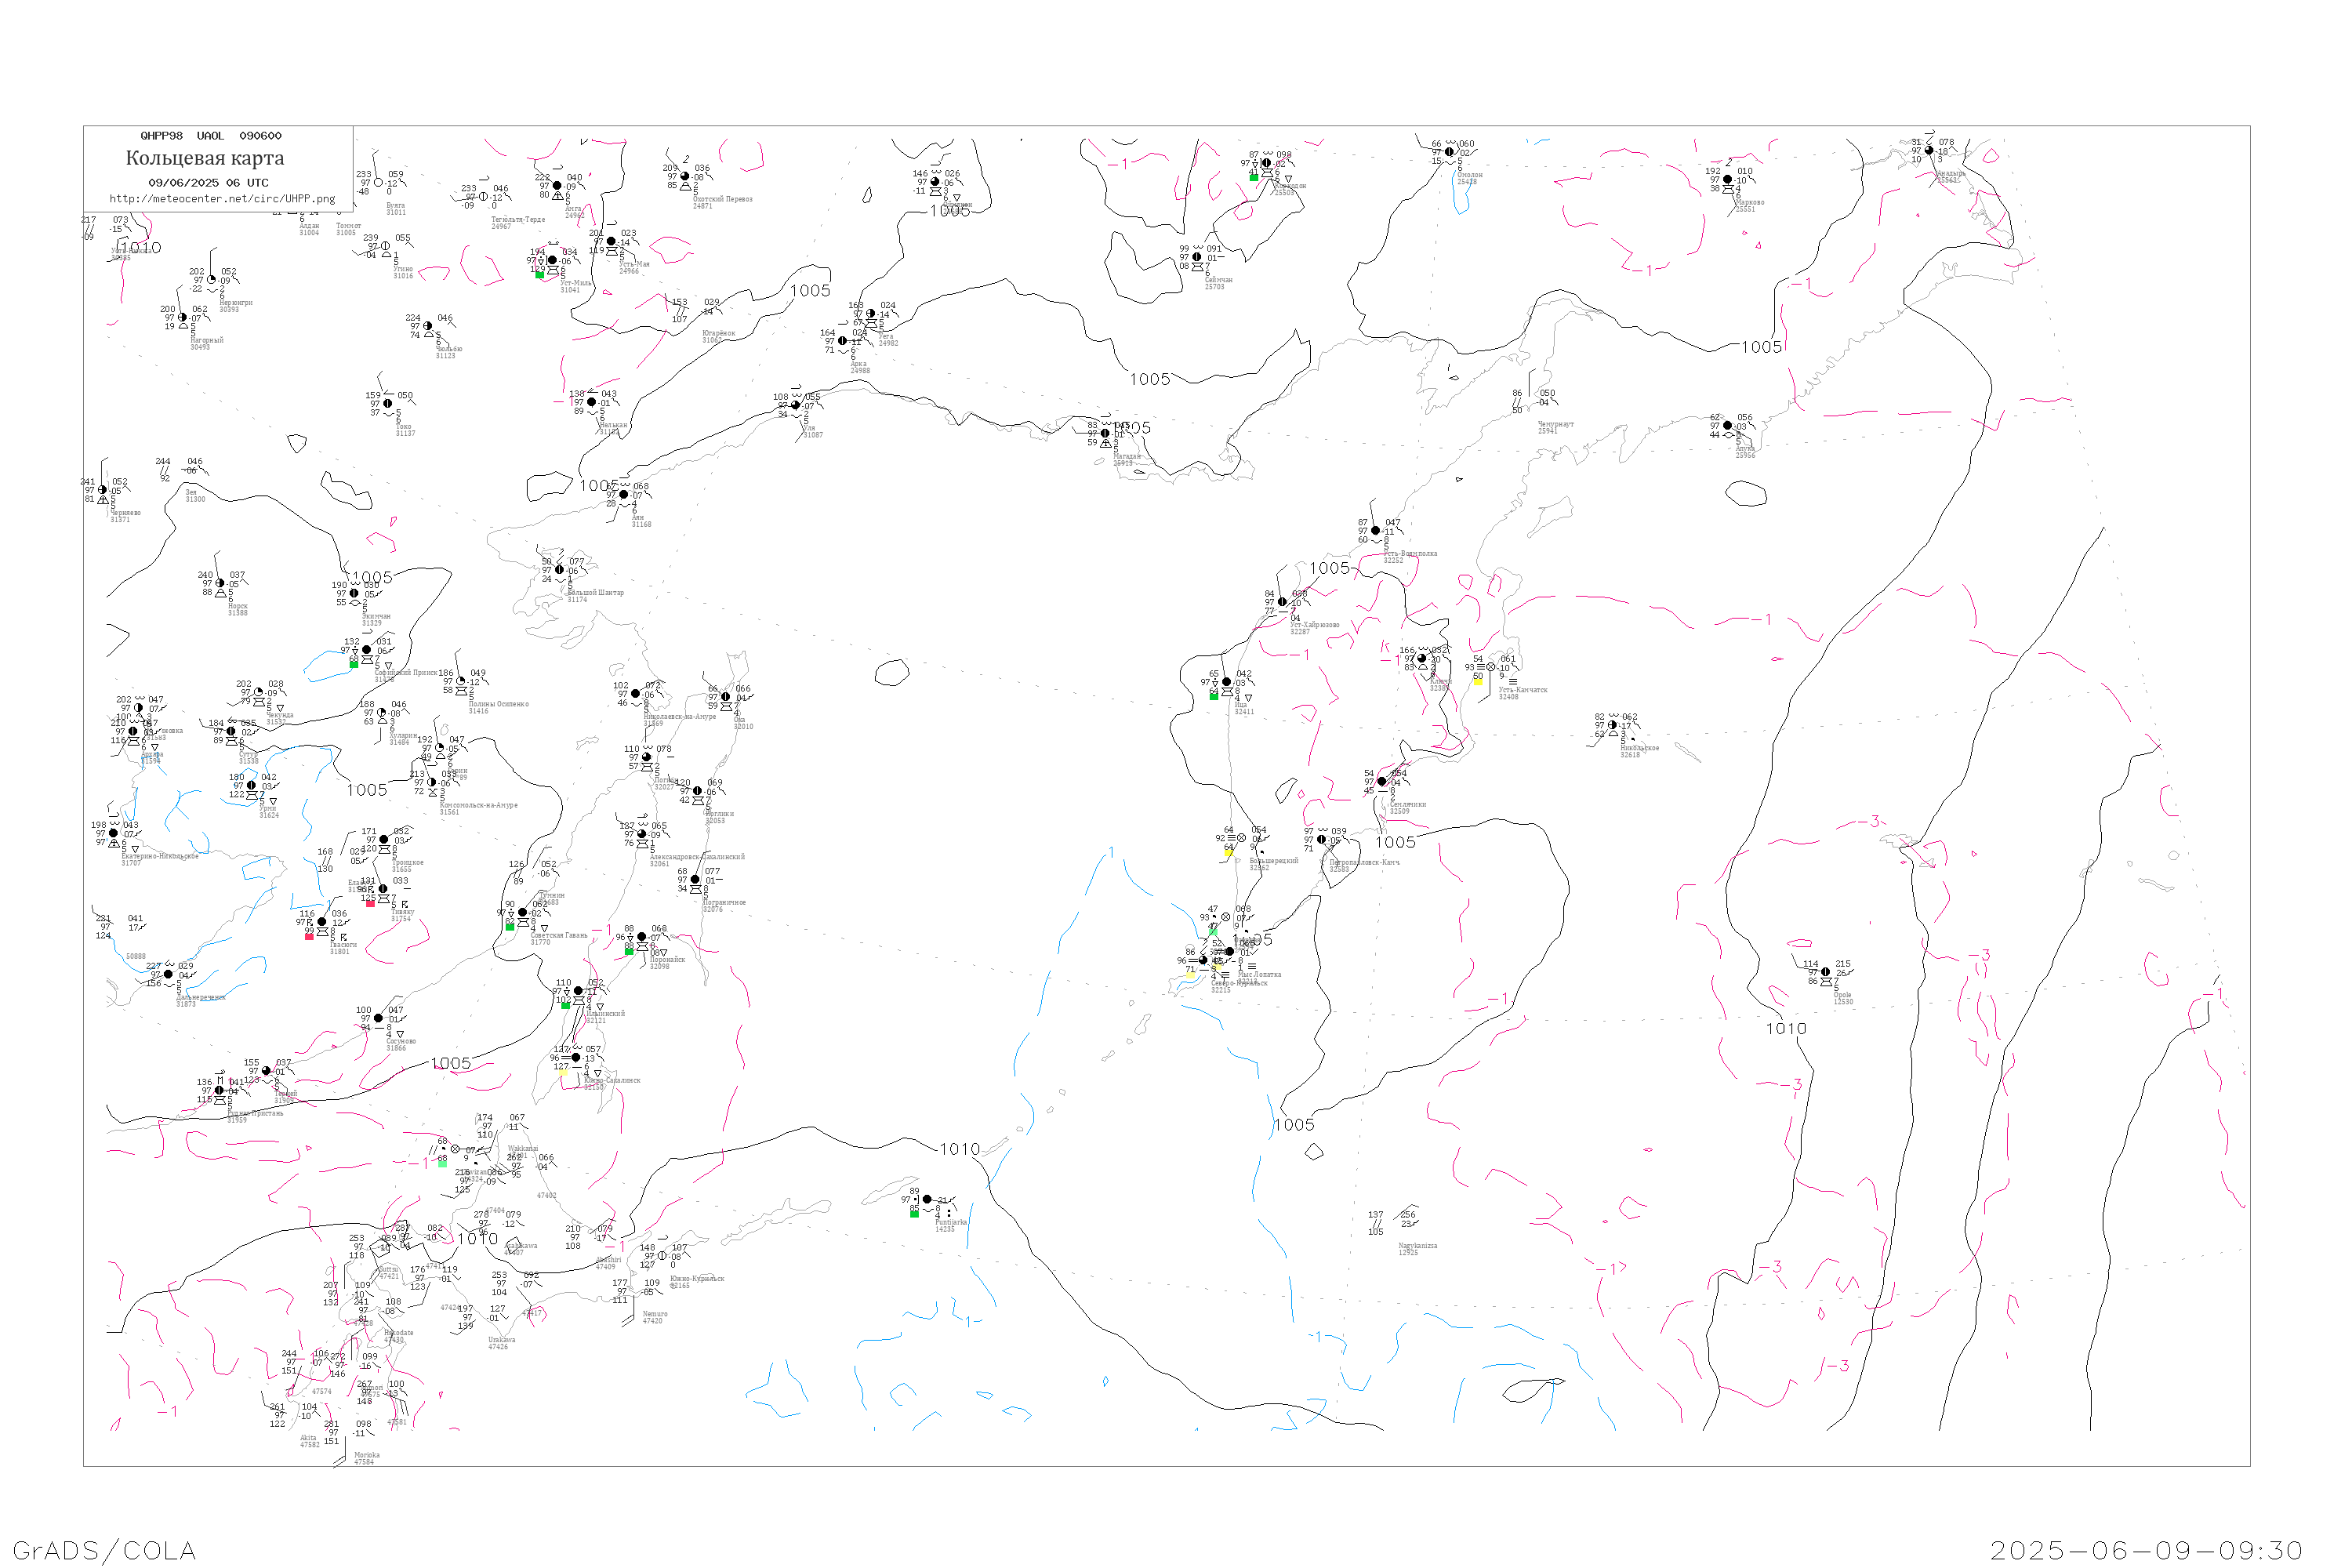Click the meteocenter.net UHPP.png URL text
The width and height of the screenshot is (2352, 1568).
(x=222, y=199)
